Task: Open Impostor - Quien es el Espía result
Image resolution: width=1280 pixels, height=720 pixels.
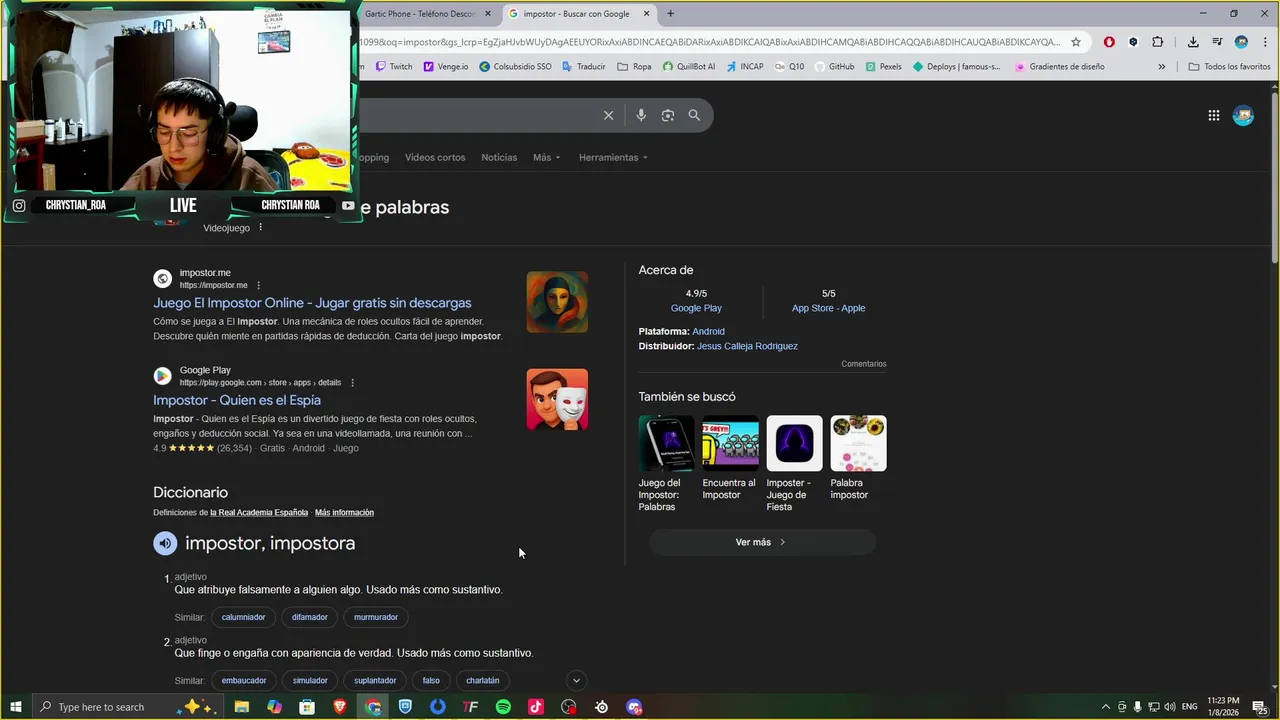Action: point(237,400)
